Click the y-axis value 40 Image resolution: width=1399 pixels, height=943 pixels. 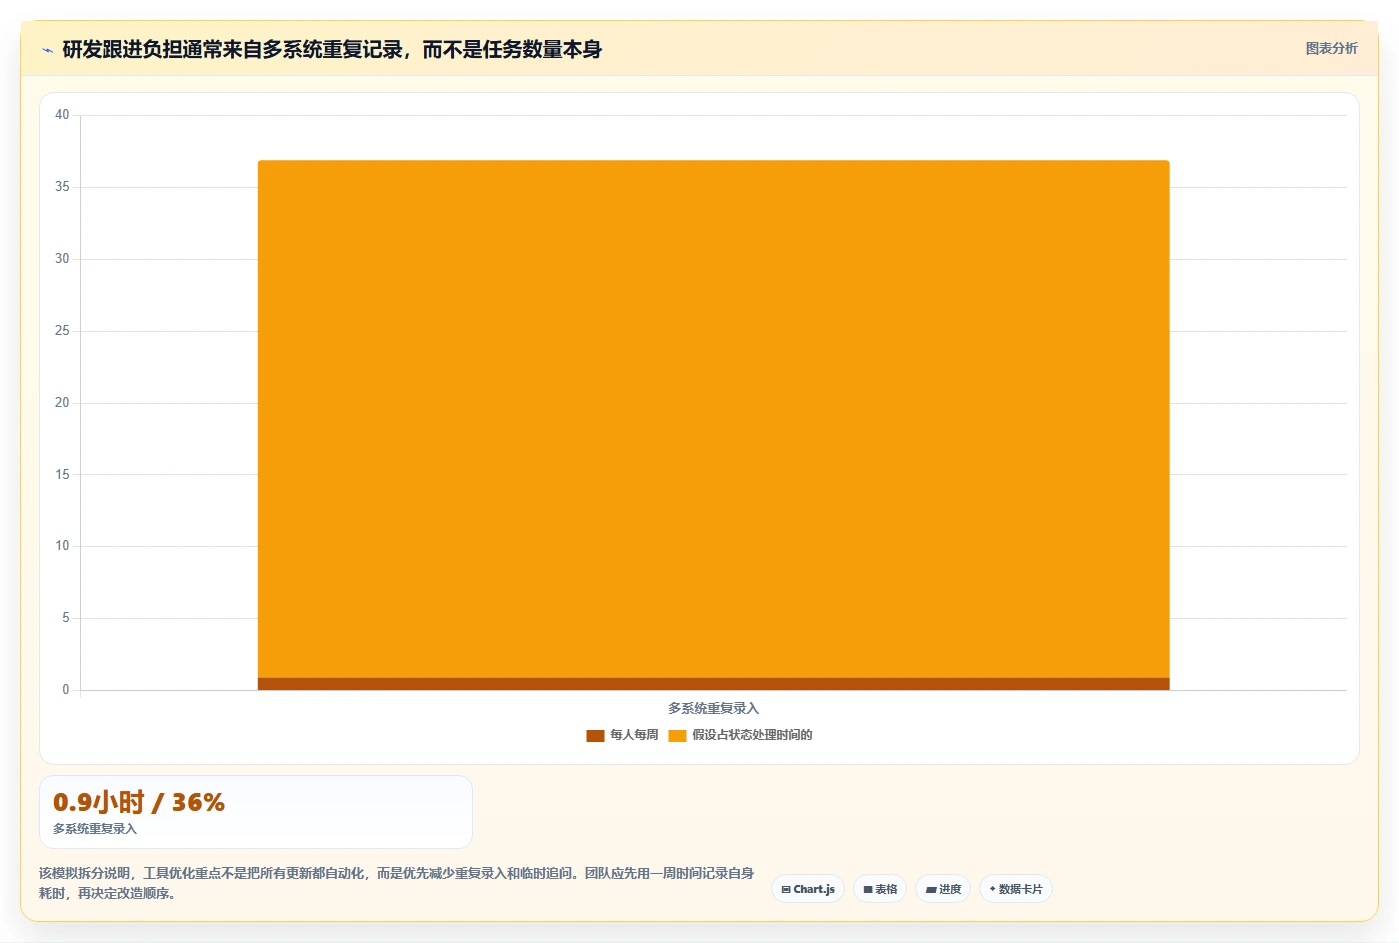pos(62,115)
